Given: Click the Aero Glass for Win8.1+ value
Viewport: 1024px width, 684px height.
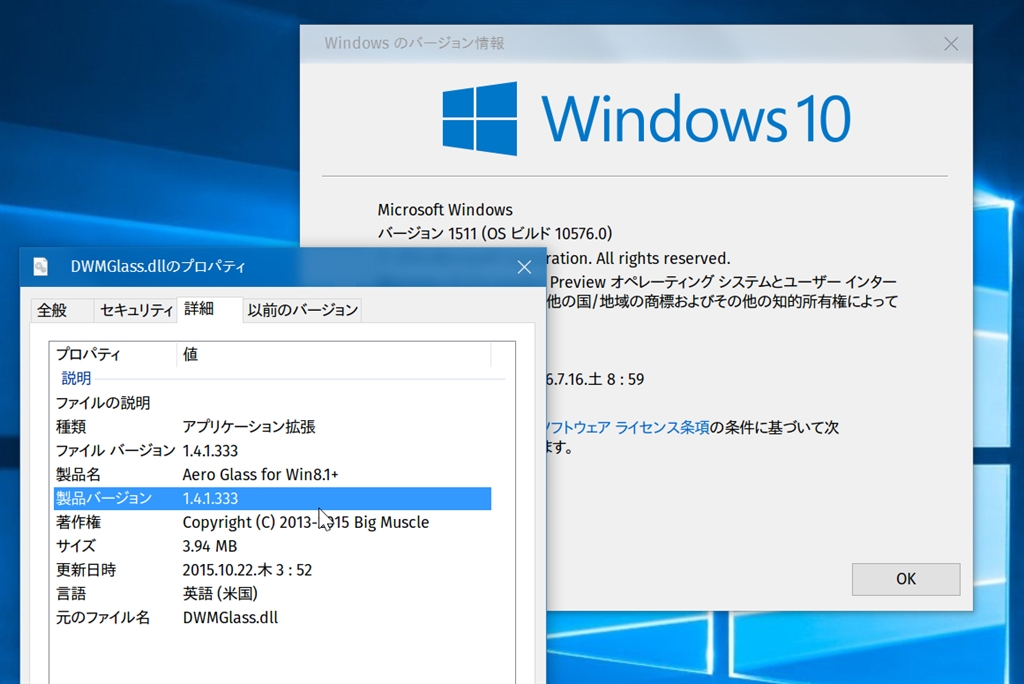Looking at the screenshot, I should 260,475.
